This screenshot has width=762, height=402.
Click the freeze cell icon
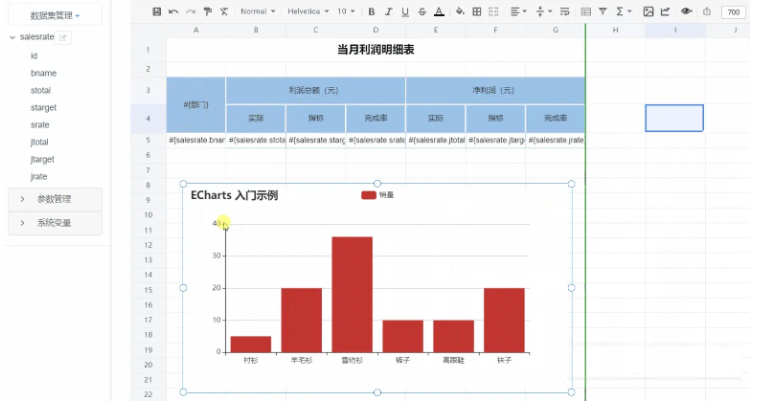(586, 12)
